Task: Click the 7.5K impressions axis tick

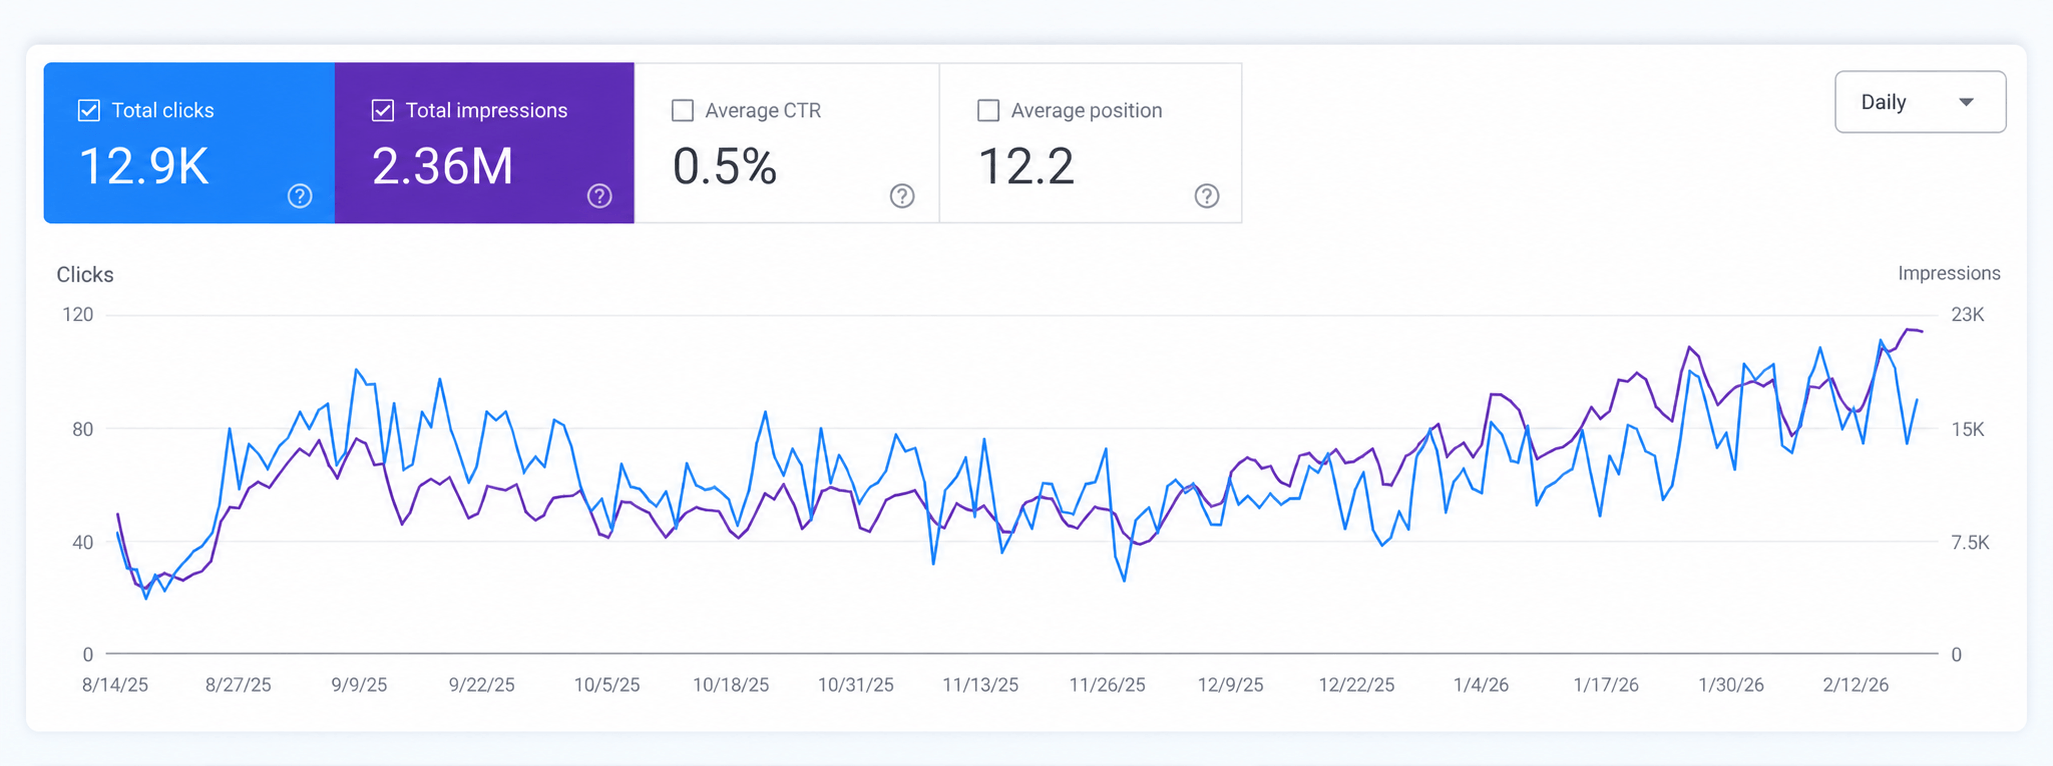Action: tap(1971, 543)
